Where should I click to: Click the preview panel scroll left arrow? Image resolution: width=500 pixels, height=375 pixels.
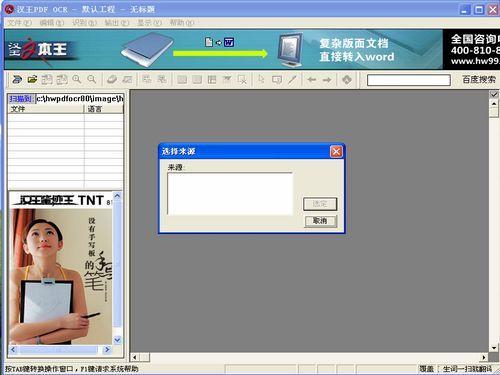coord(13,350)
